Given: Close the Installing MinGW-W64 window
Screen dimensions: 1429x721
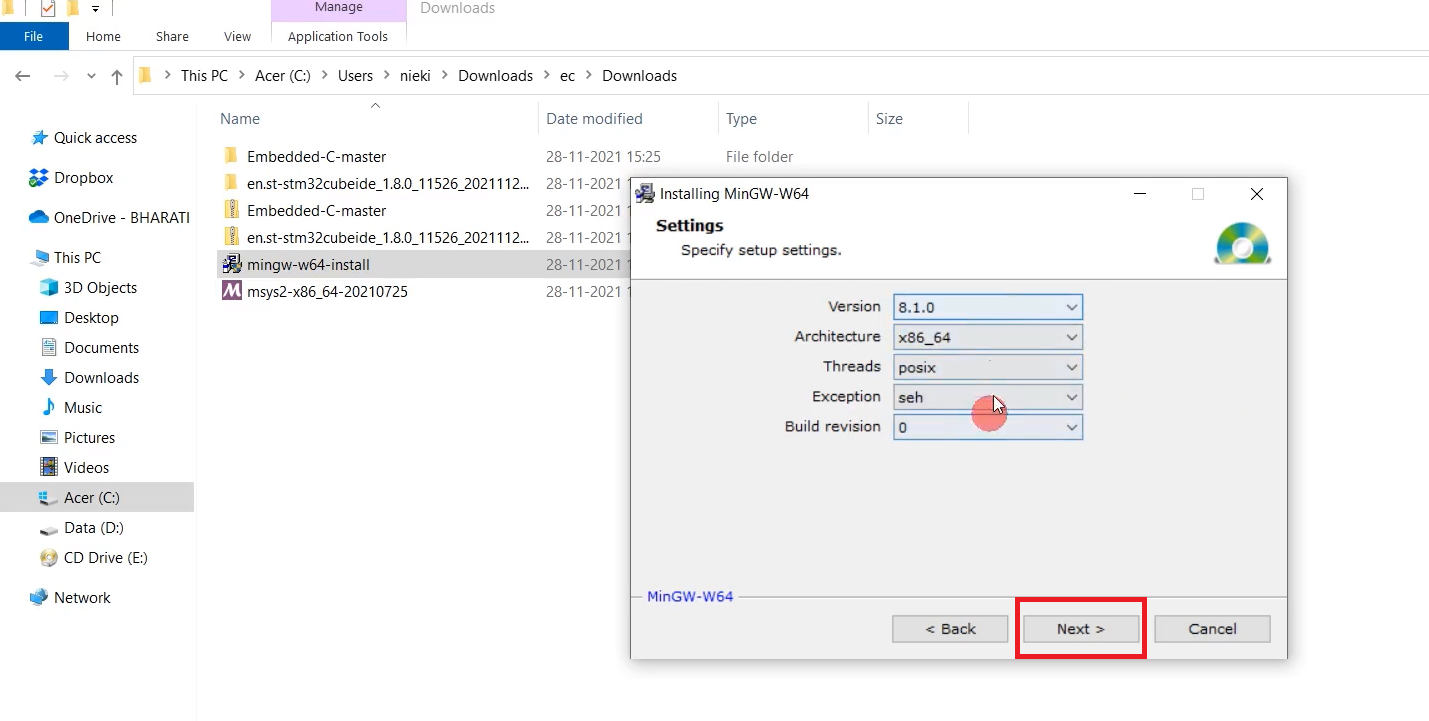Looking at the screenshot, I should point(1257,194).
